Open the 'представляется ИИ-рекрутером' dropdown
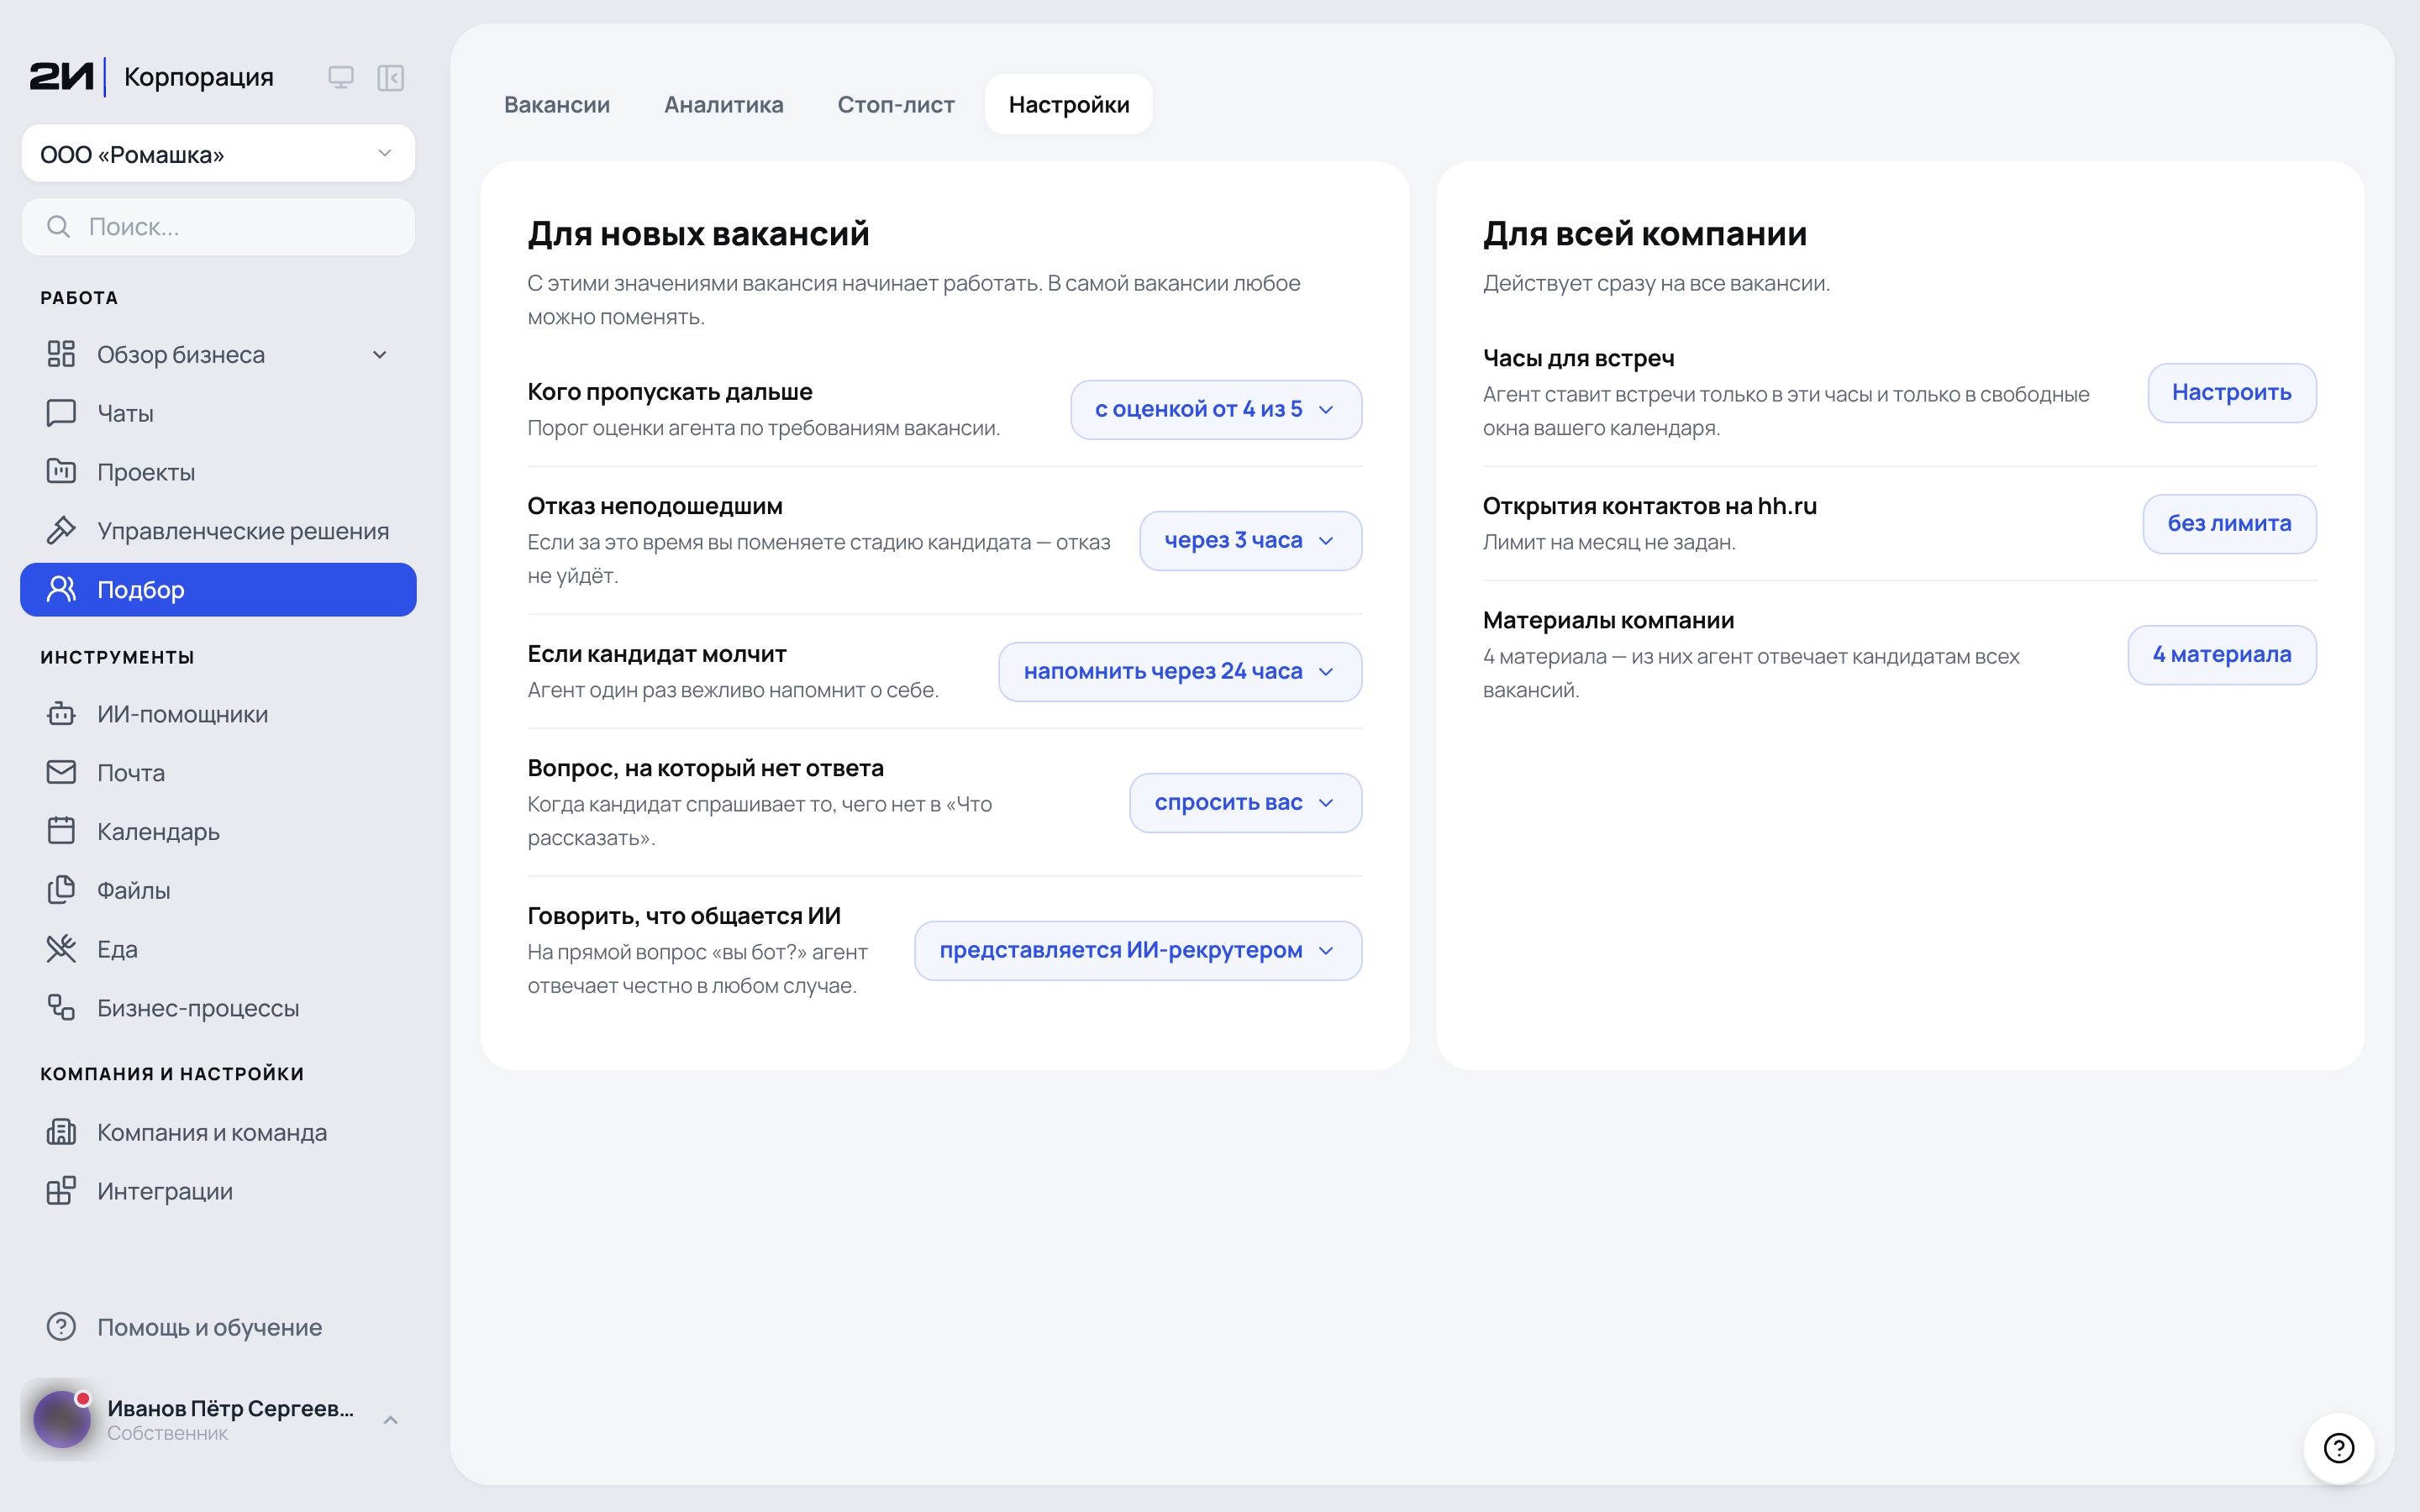This screenshot has height=1512, width=2420. (1138, 950)
